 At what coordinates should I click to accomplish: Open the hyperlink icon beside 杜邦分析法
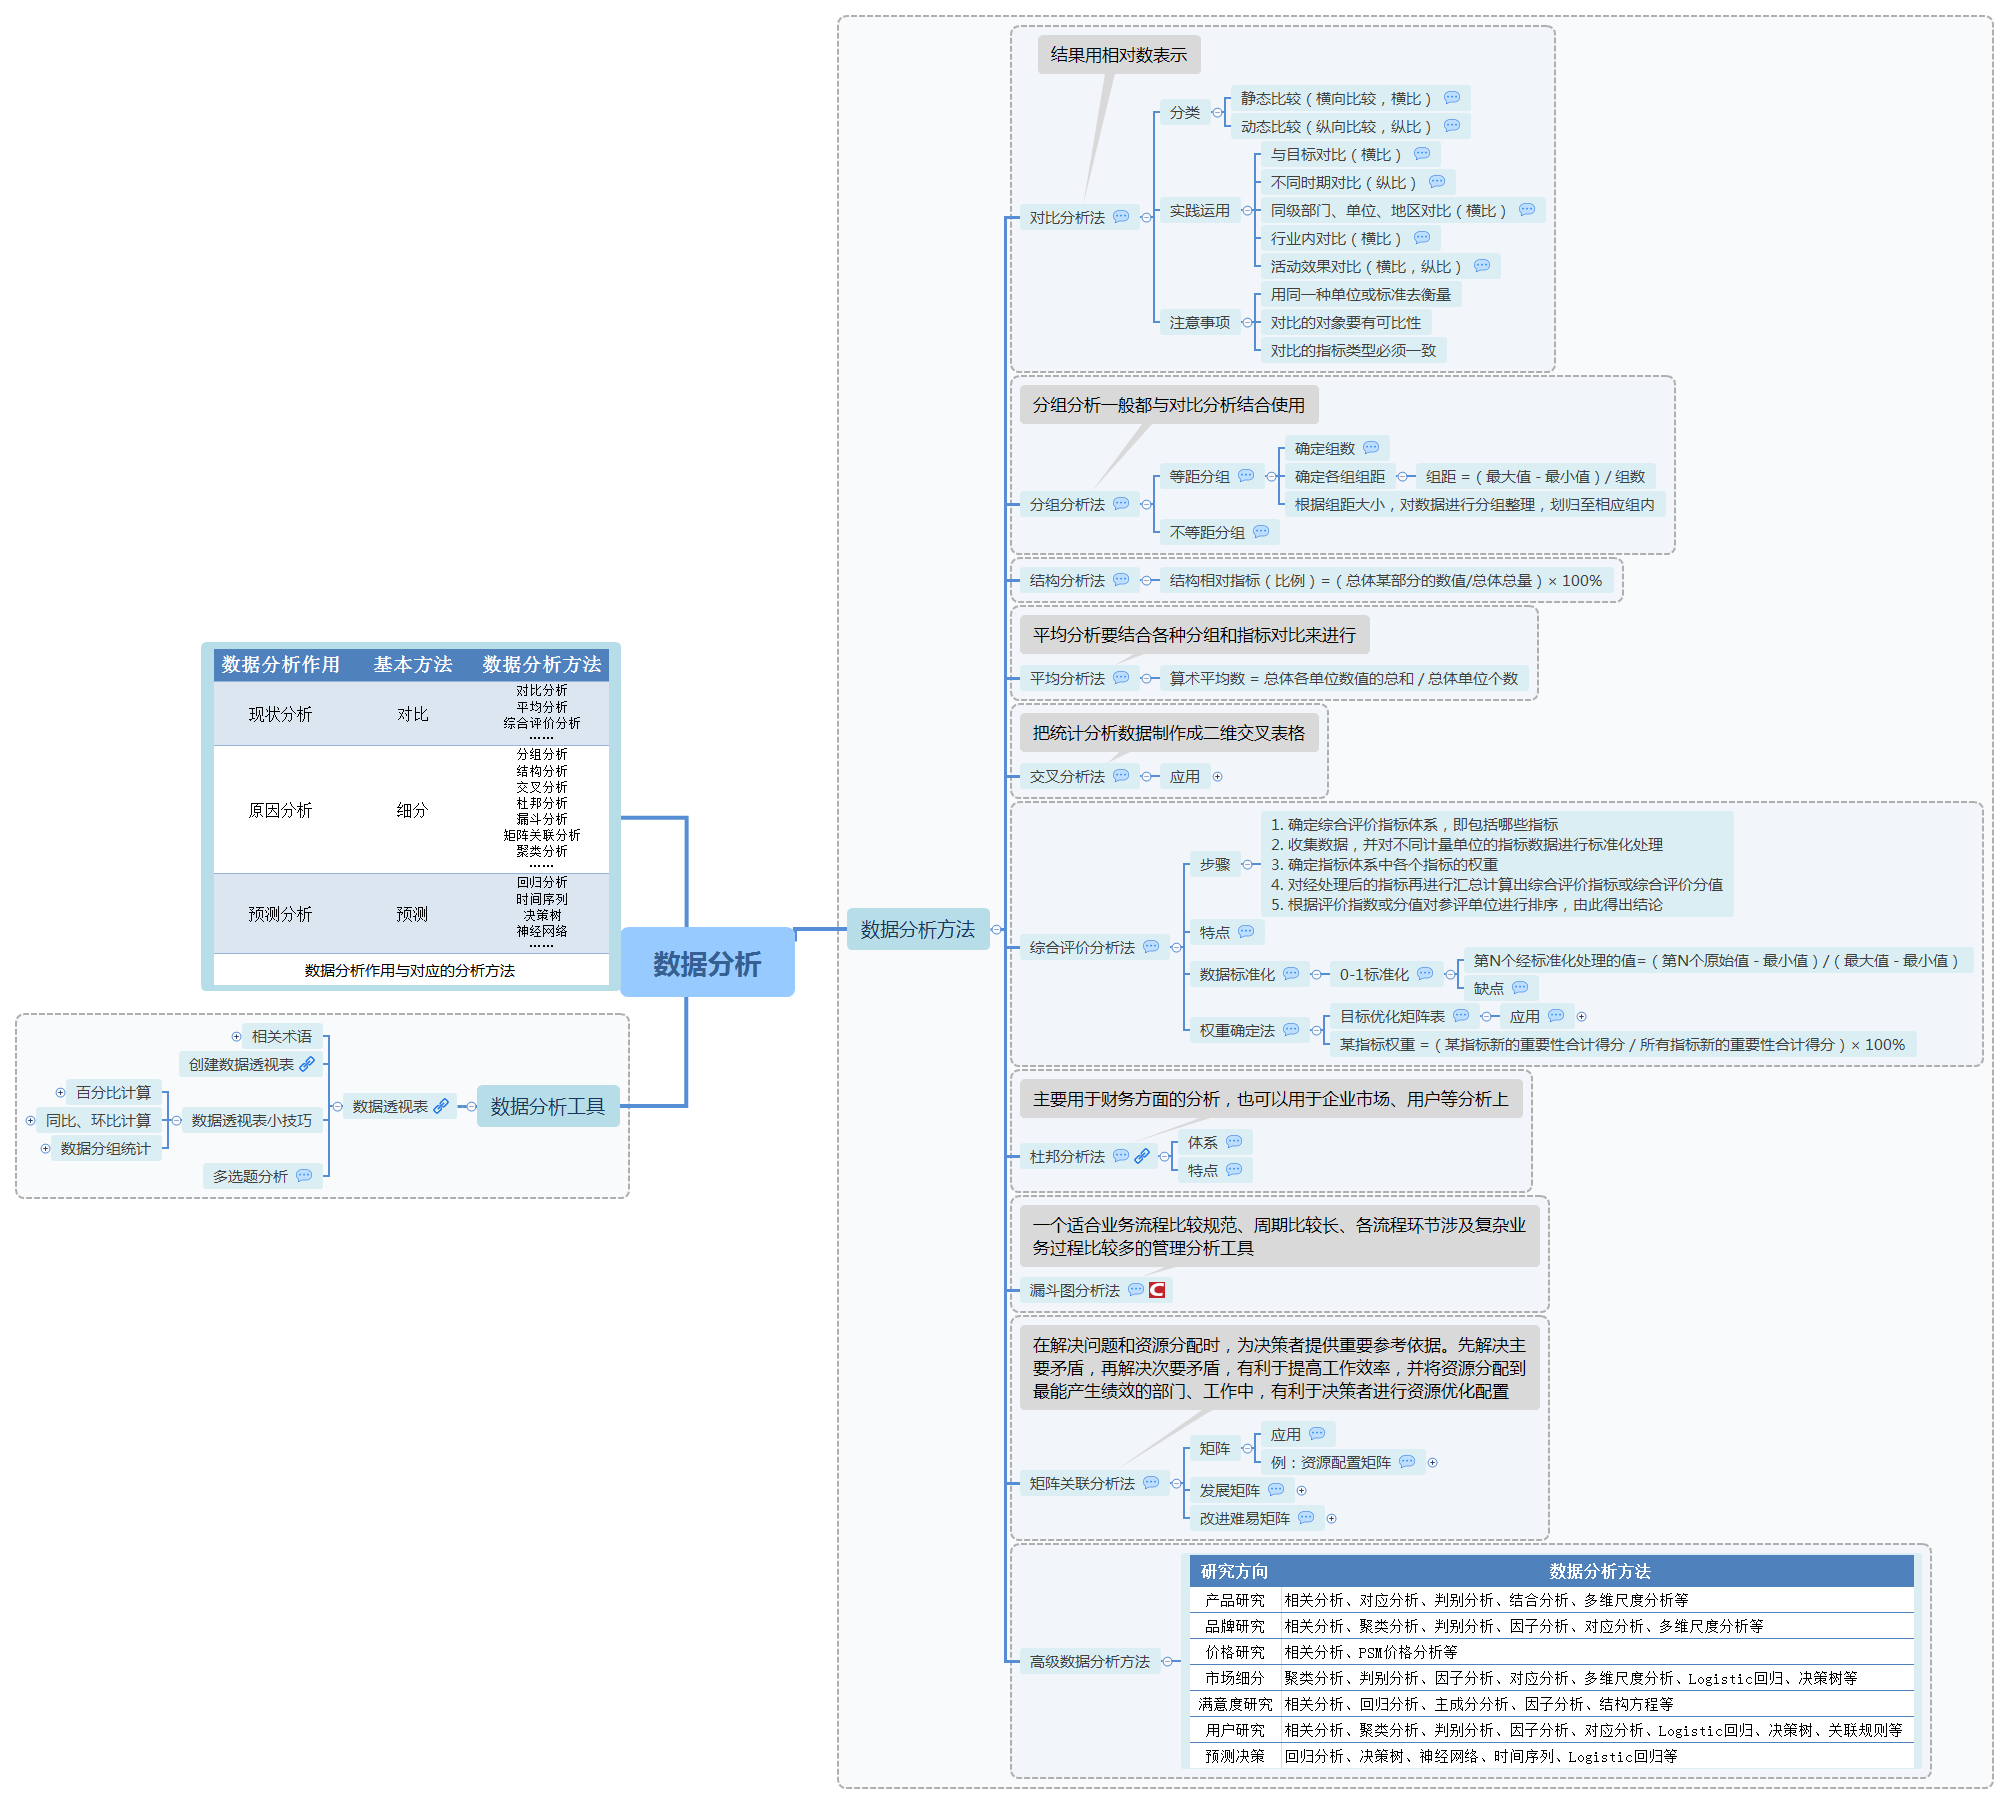click(x=1142, y=1156)
